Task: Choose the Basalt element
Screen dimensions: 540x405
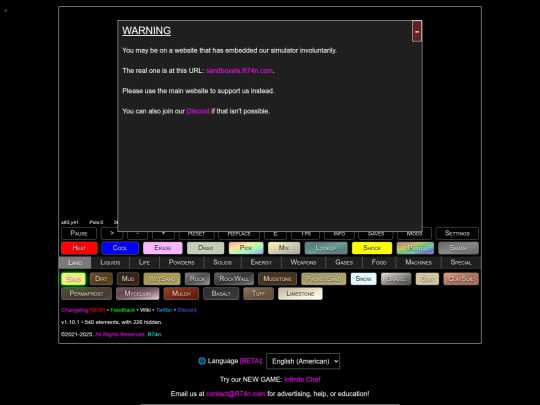Action: tap(221, 294)
